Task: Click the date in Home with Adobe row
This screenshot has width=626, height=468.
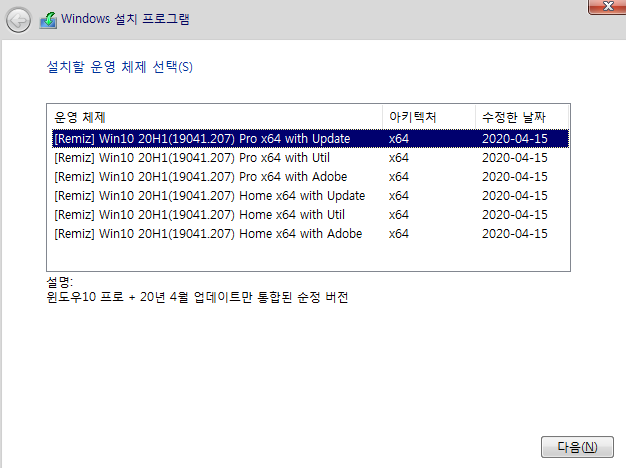Action: [x=515, y=234]
